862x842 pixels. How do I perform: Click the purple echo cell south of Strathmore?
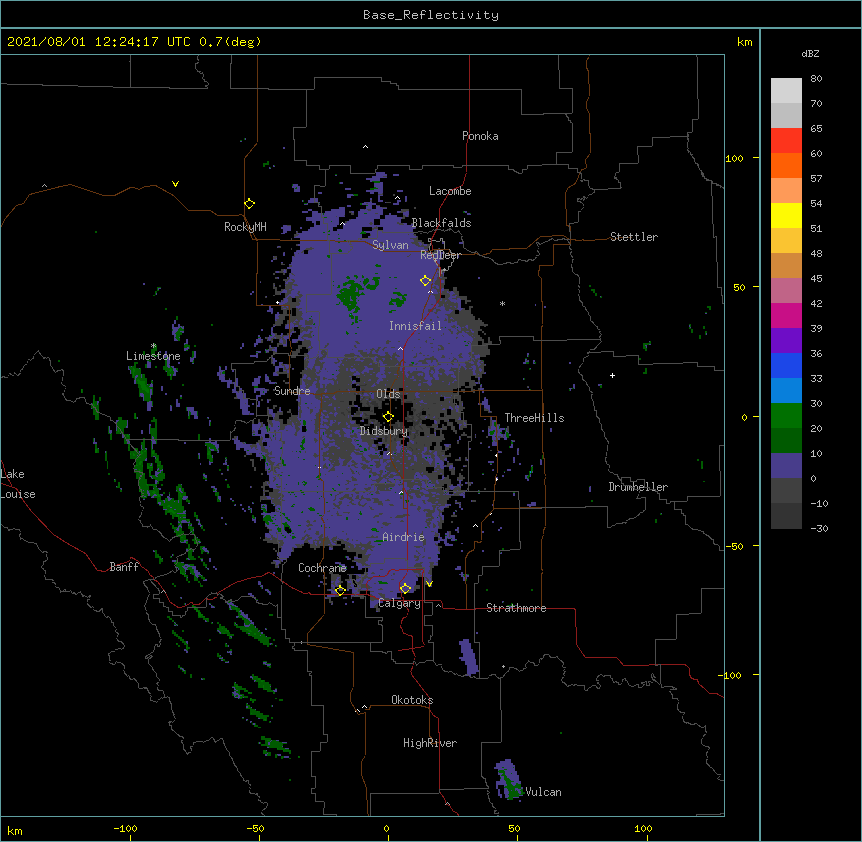click(x=468, y=657)
